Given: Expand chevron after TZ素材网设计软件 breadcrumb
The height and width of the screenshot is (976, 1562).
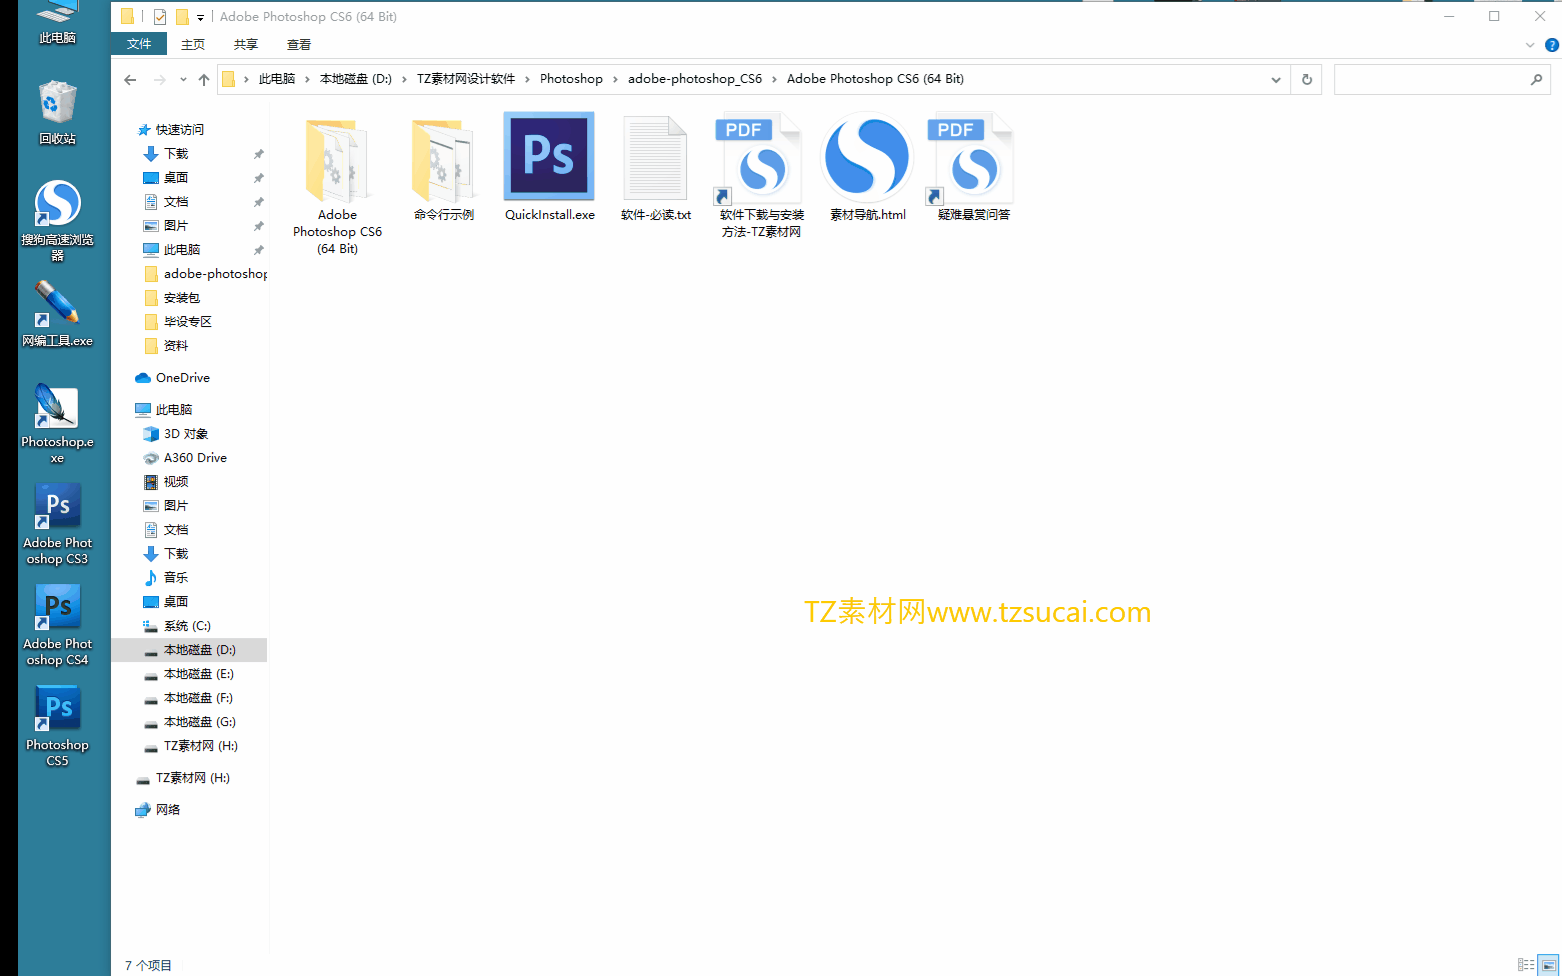Looking at the screenshot, I should pos(527,79).
